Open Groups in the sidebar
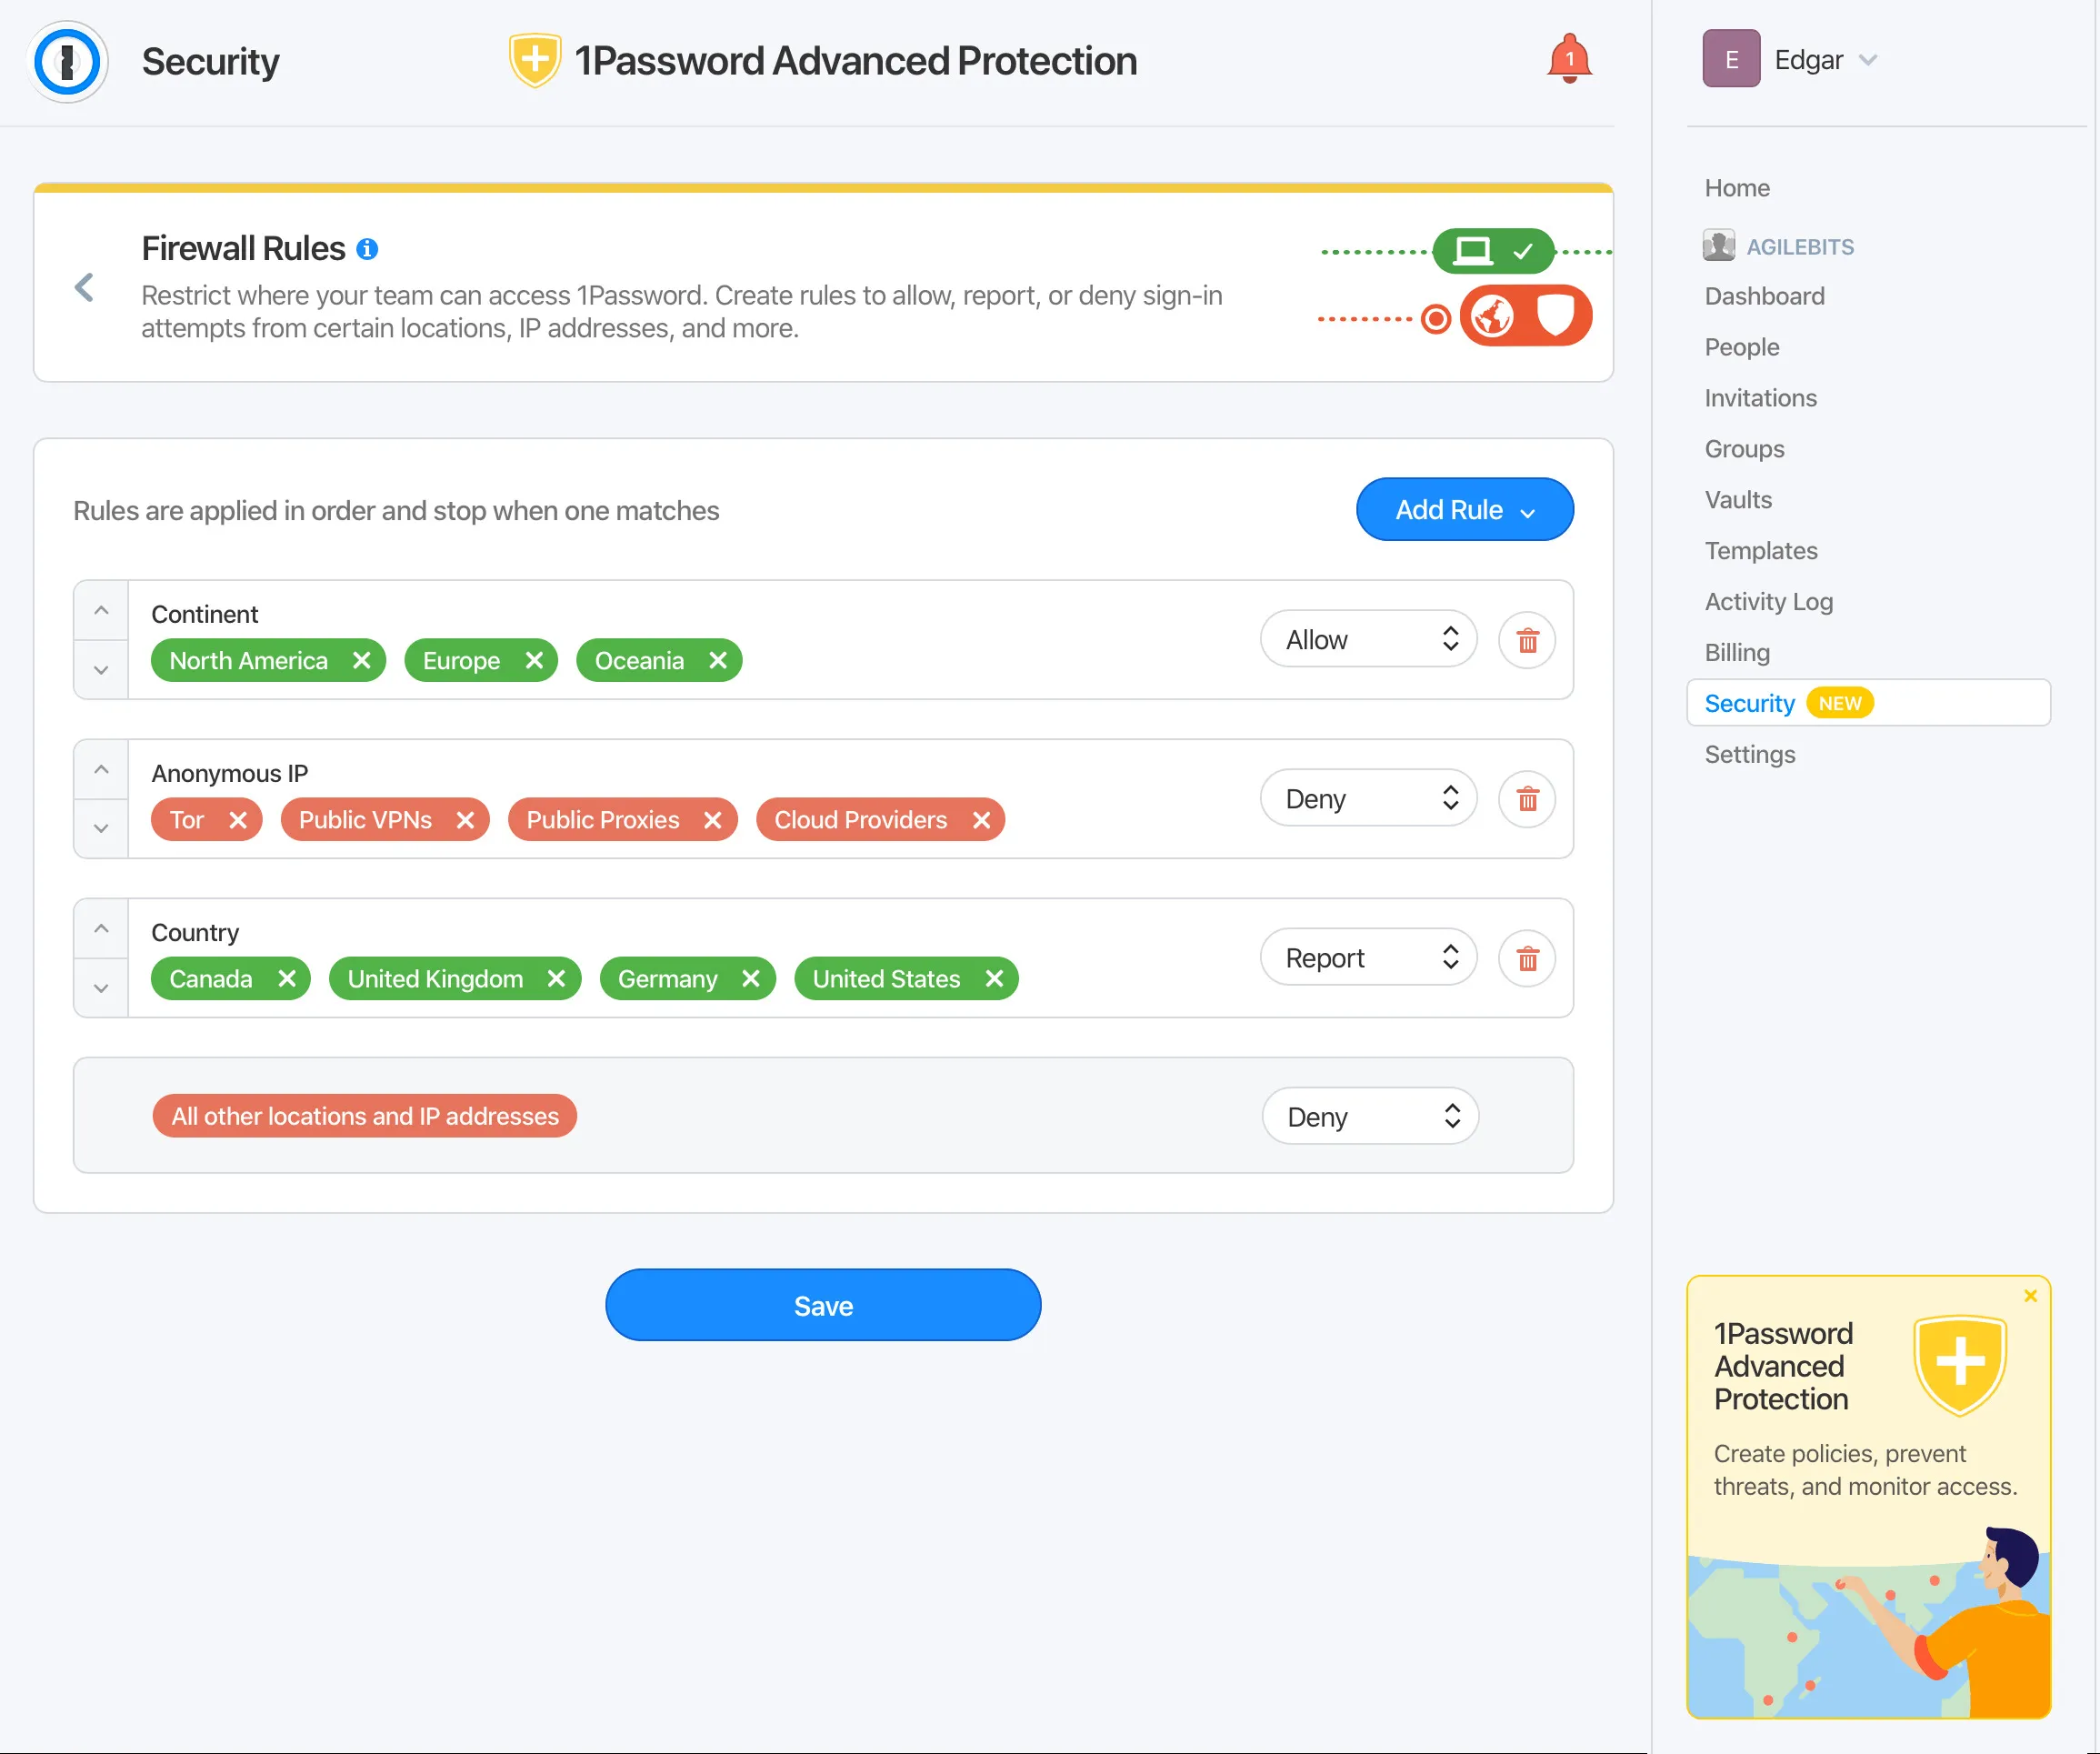This screenshot has width=2100, height=1754. coord(1744,449)
